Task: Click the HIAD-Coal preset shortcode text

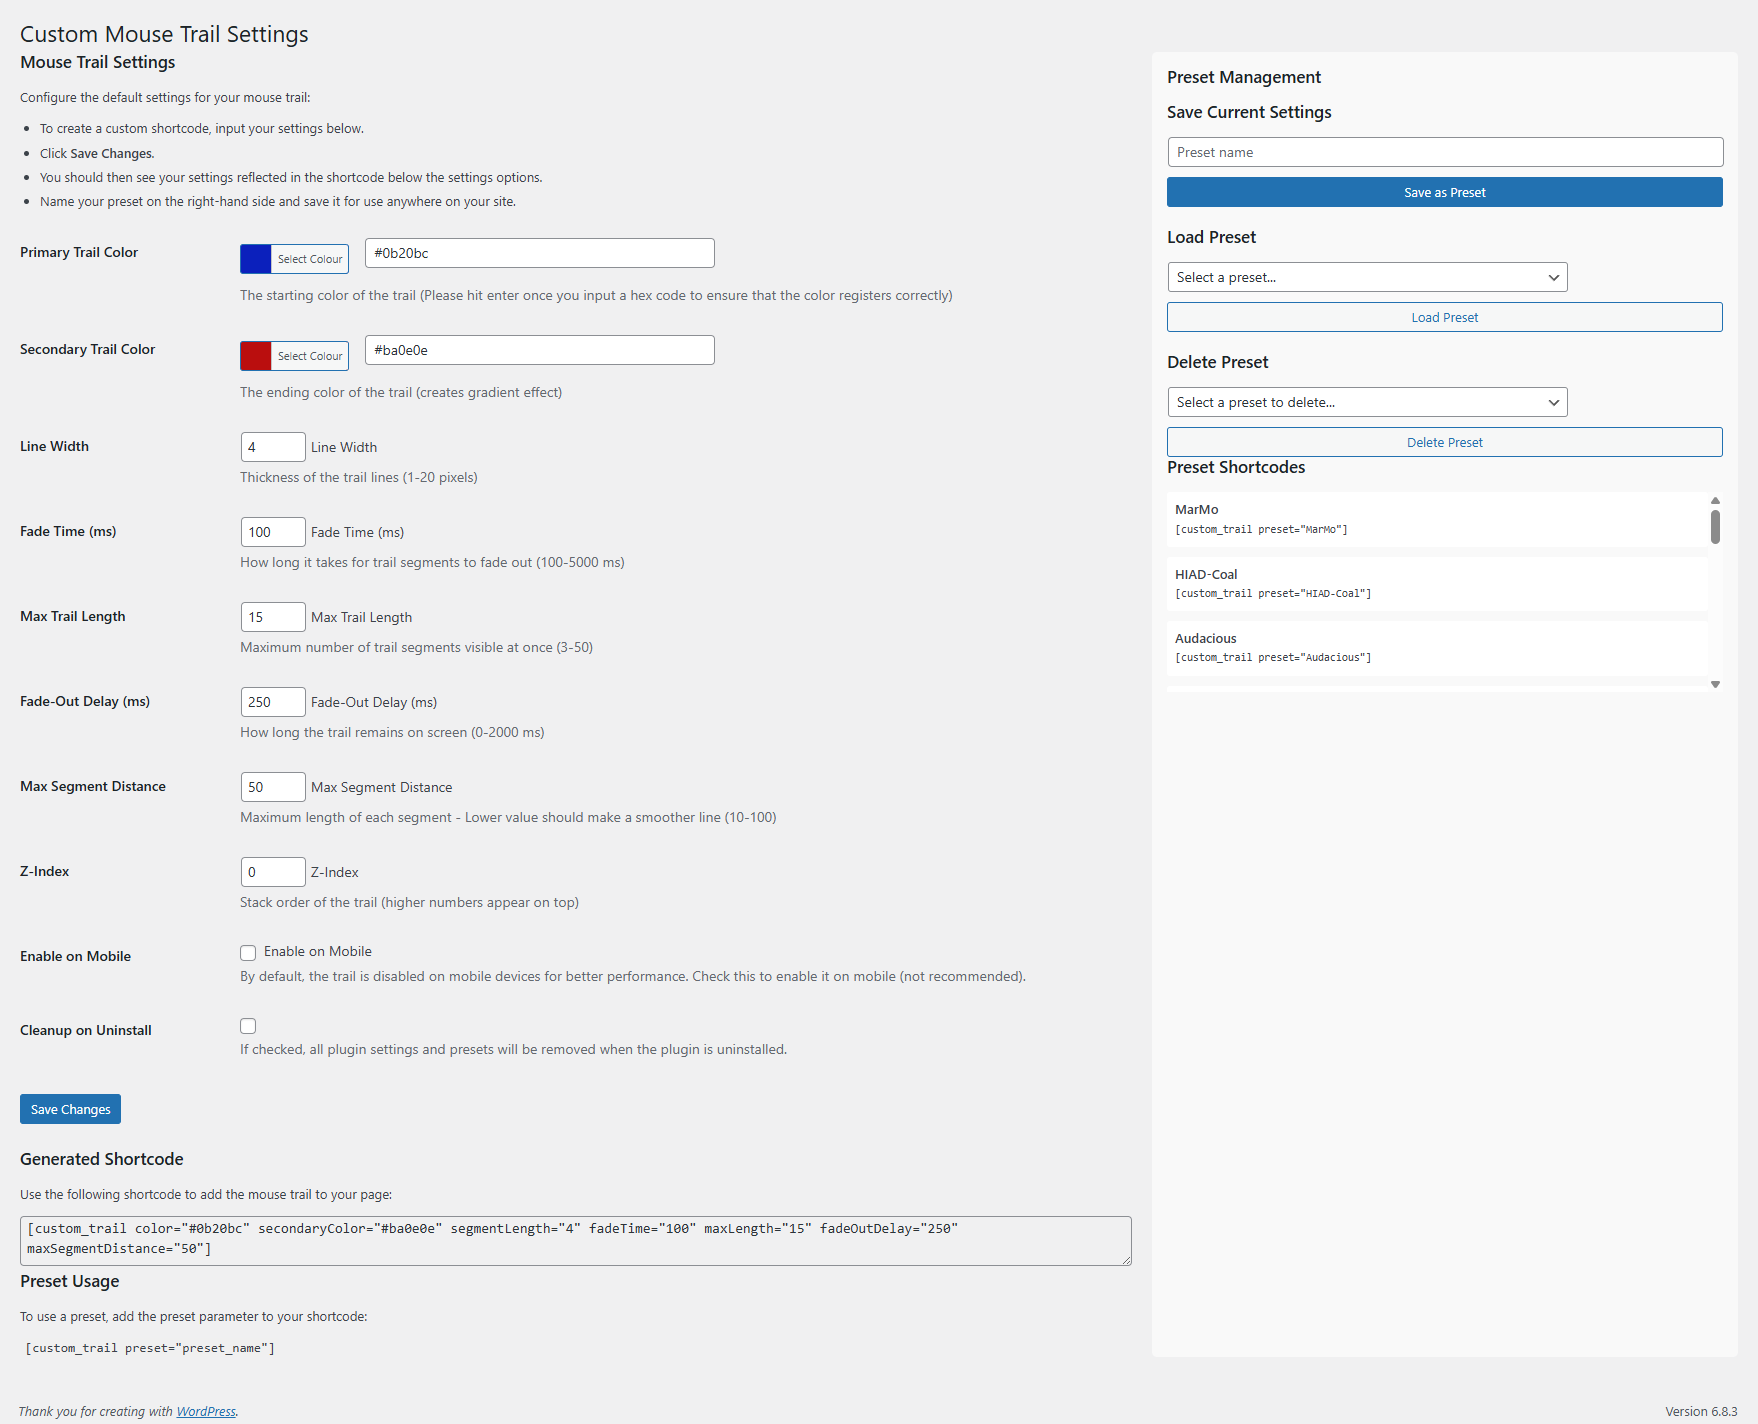Action: (x=1273, y=594)
